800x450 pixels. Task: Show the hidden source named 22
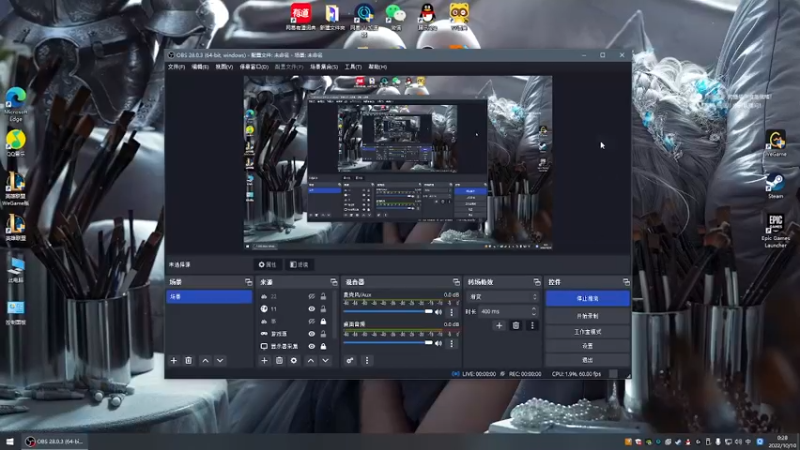tap(311, 296)
